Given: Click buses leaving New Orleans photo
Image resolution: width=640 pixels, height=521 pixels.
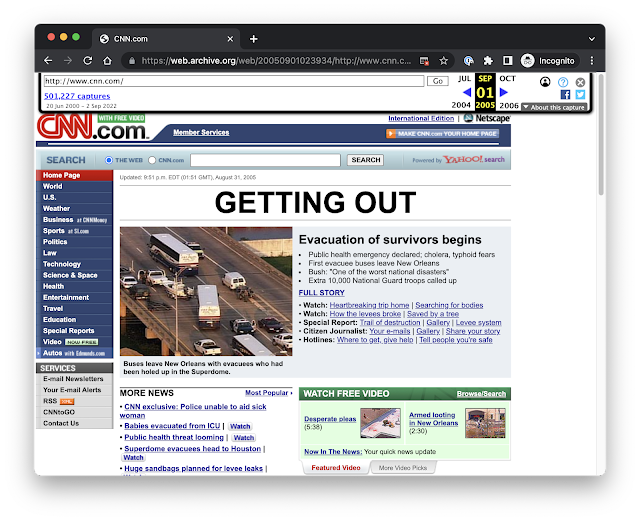Looking at the screenshot, I should coord(206,292).
